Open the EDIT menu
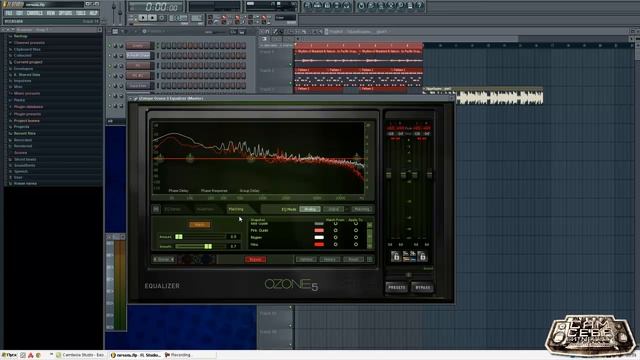Image resolution: width=640 pixels, height=360 pixels. click(x=19, y=13)
